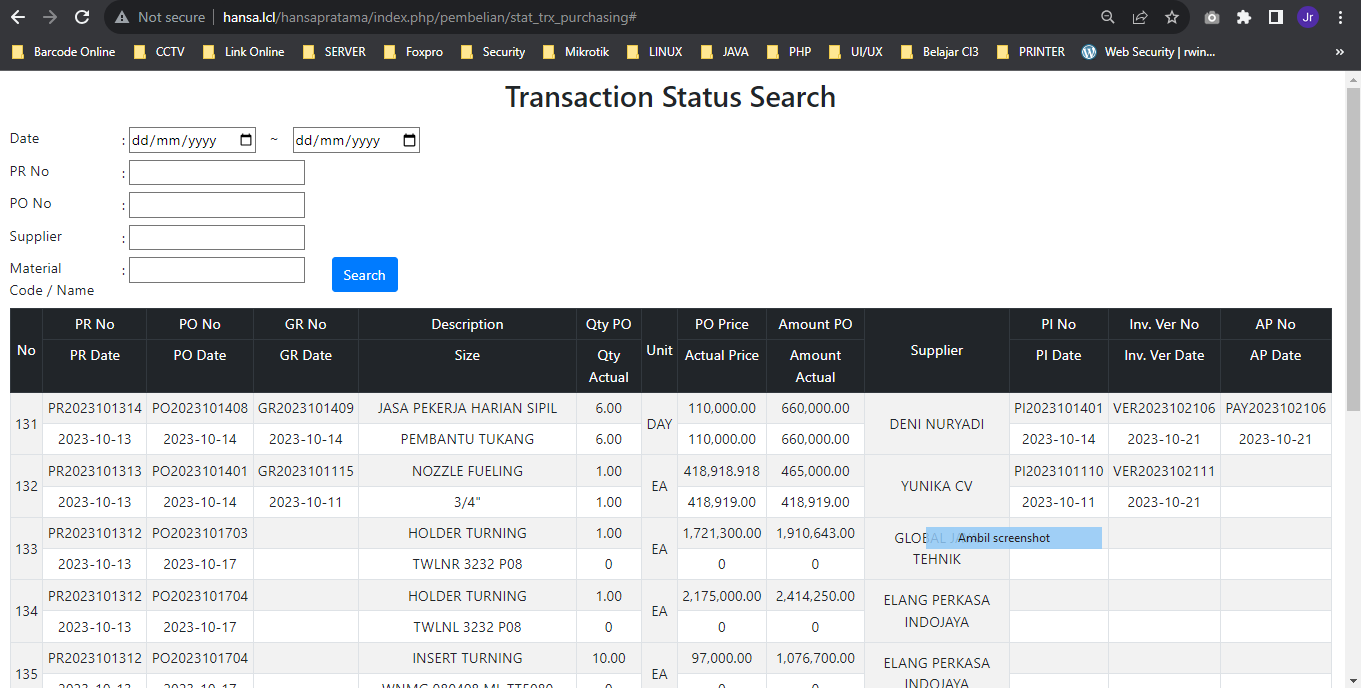Click the Material Code / Name field

(x=216, y=270)
